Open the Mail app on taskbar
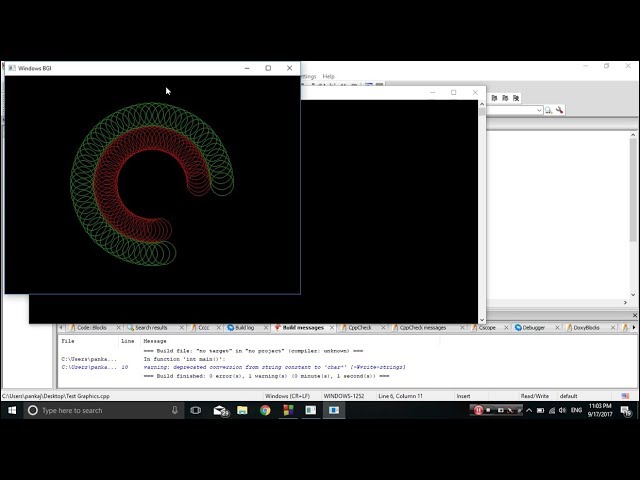This screenshot has height=480, width=640. (221, 410)
